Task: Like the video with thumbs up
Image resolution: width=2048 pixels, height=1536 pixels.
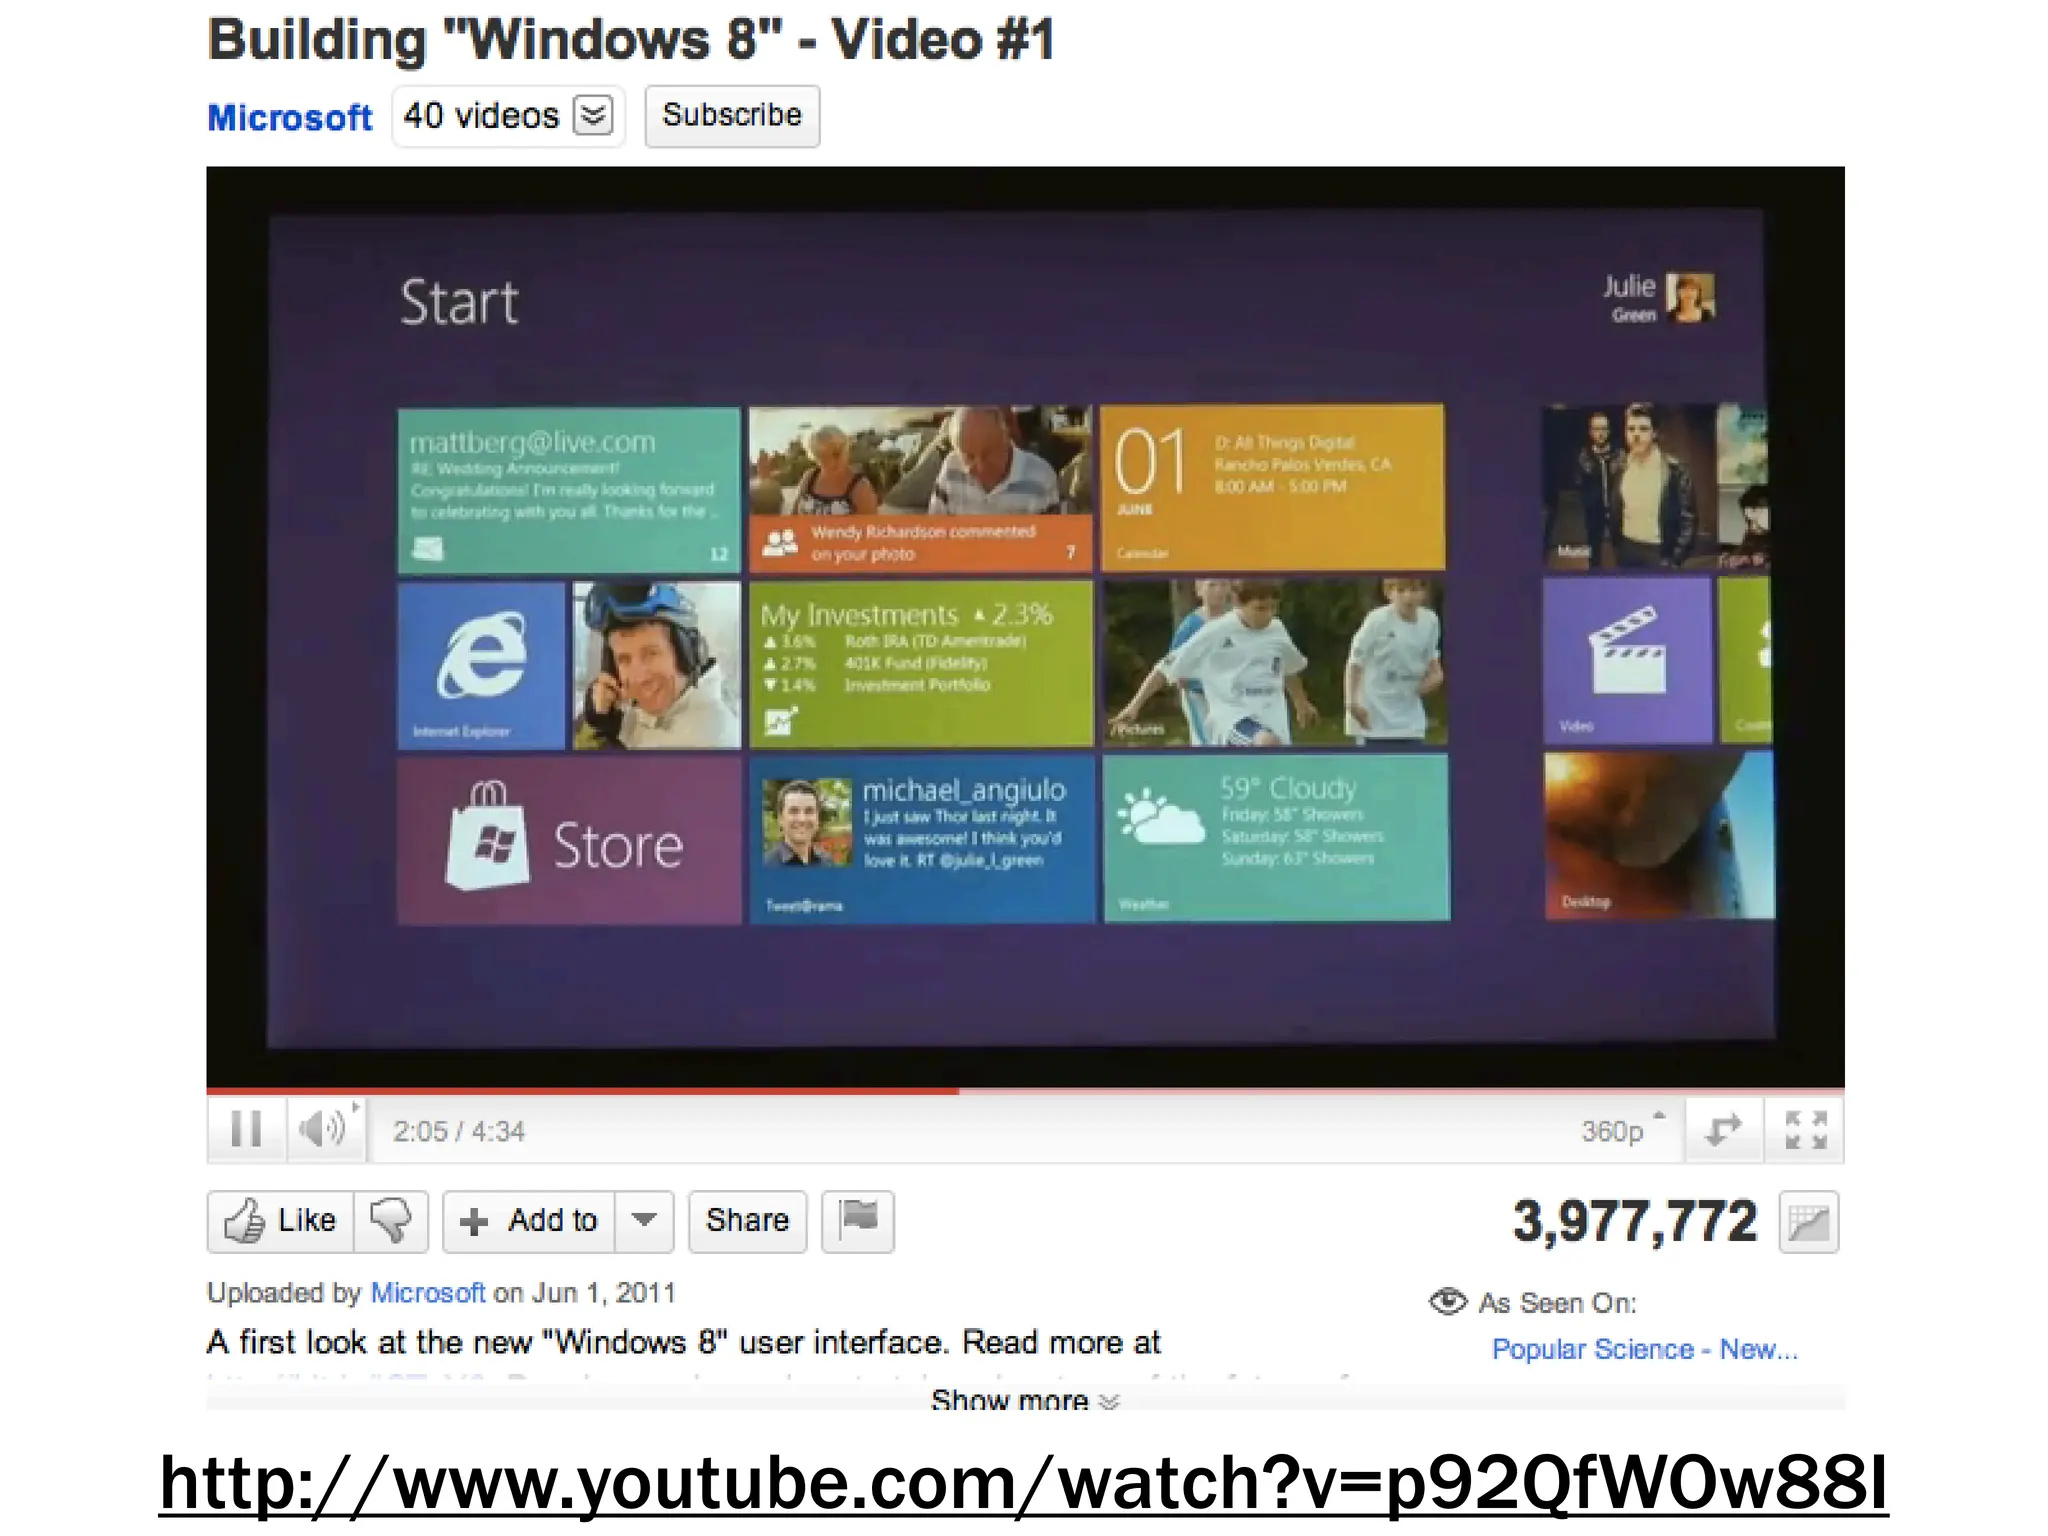Action: [x=281, y=1221]
